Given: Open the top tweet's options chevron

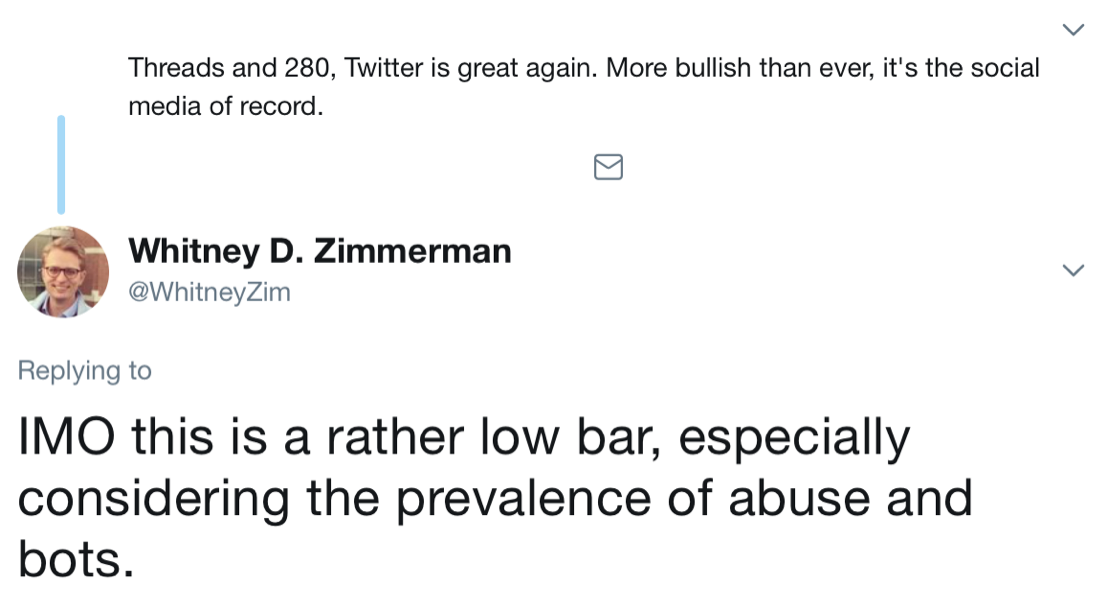Looking at the screenshot, I should 1073,30.
